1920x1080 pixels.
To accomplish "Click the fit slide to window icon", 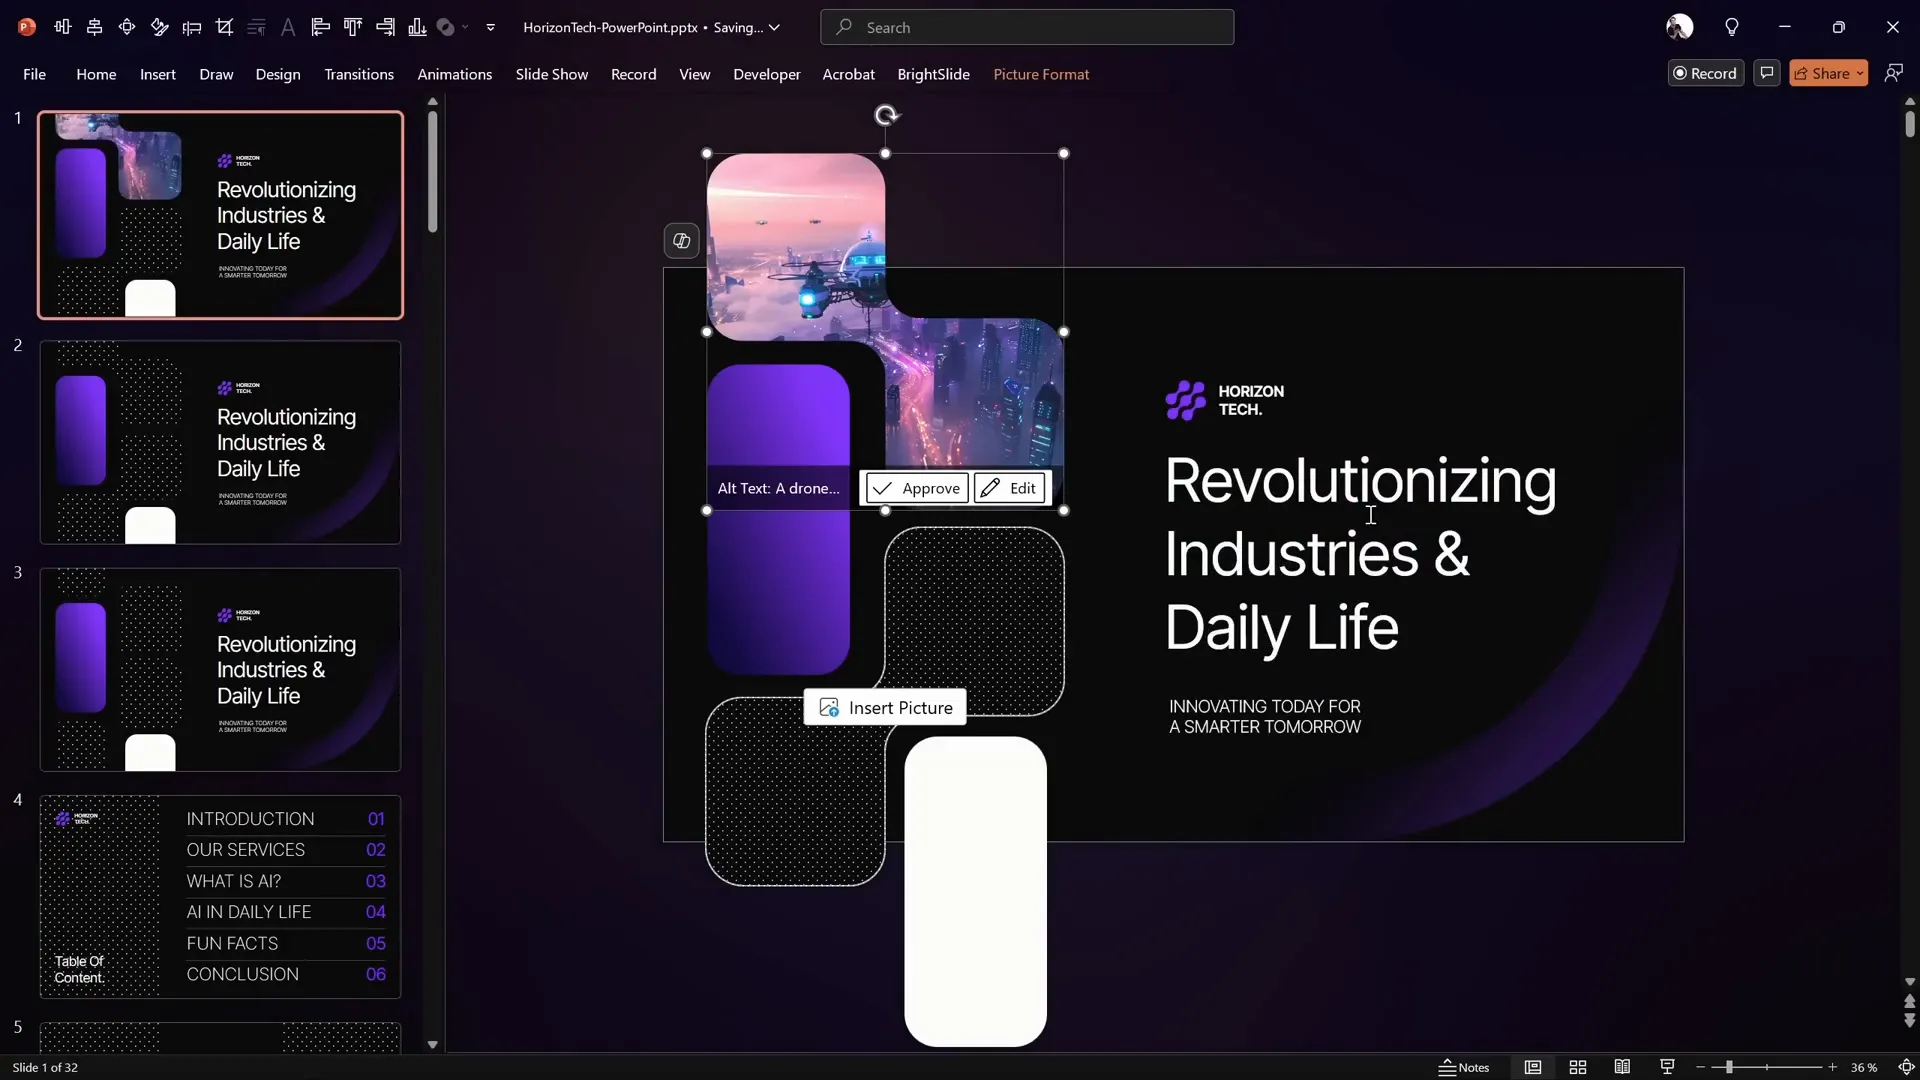I will tap(1906, 1067).
